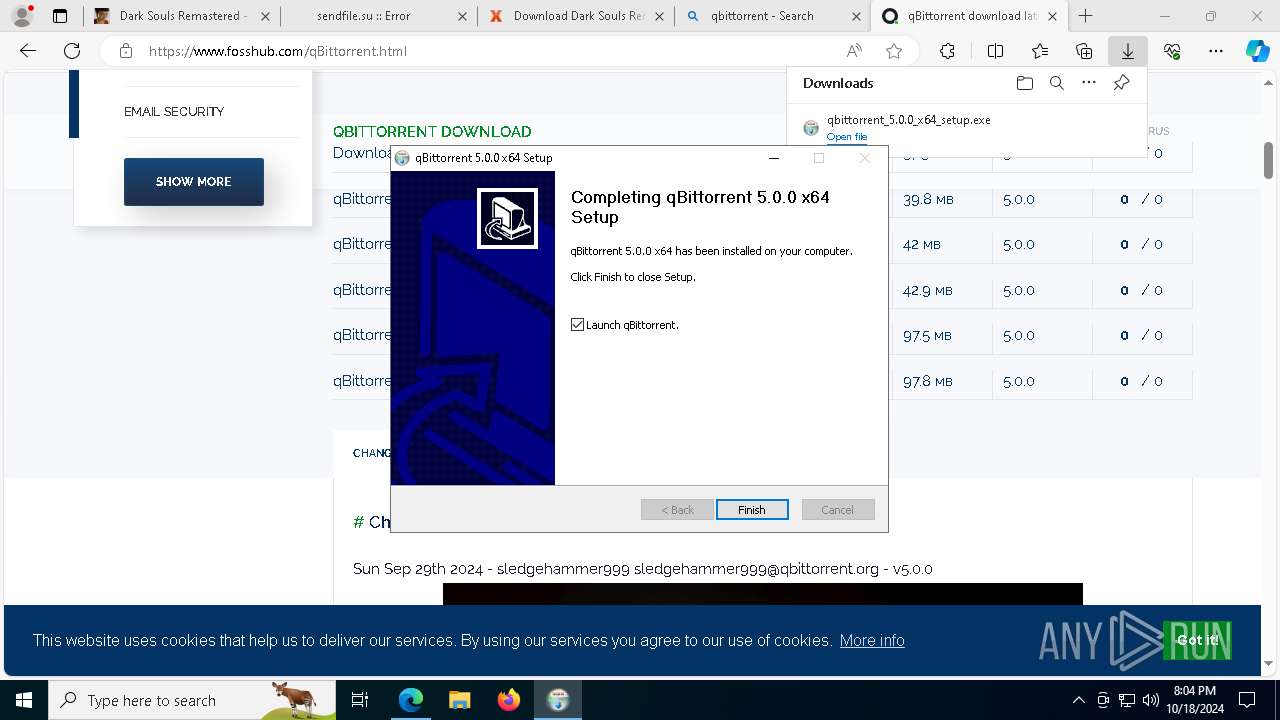Click the SHOW MORE button
Image resolution: width=1280 pixels, height=720 pixels.
coord(194,182)
